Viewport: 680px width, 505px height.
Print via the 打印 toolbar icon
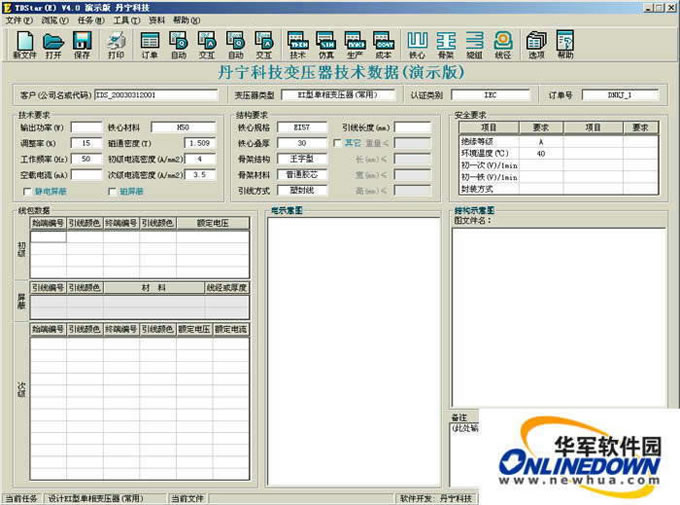(x=116, y=44)
